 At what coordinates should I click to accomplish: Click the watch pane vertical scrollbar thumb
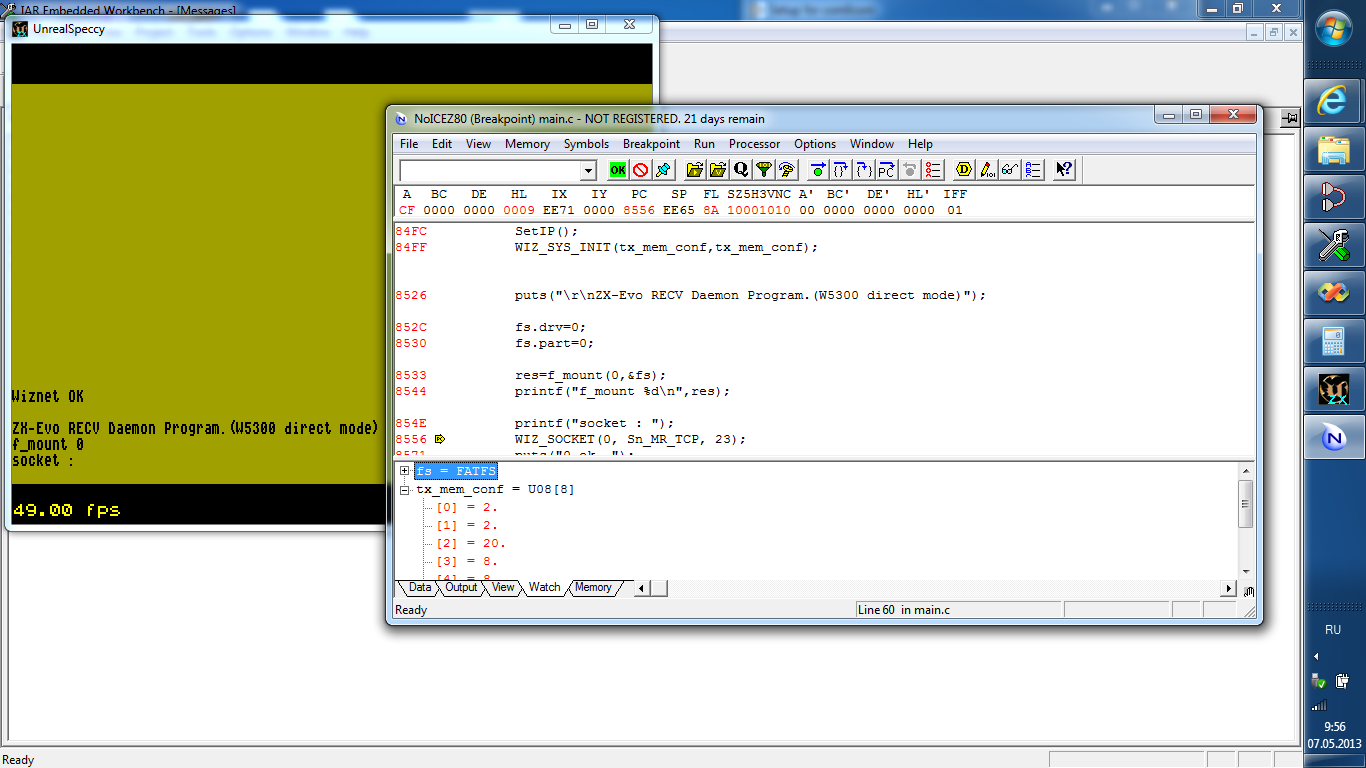[1245, 503]
